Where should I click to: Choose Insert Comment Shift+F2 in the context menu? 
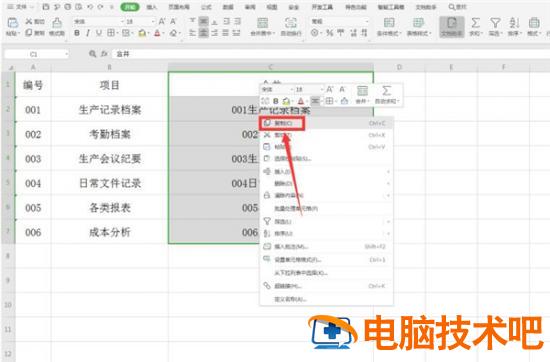coord(327,247)
